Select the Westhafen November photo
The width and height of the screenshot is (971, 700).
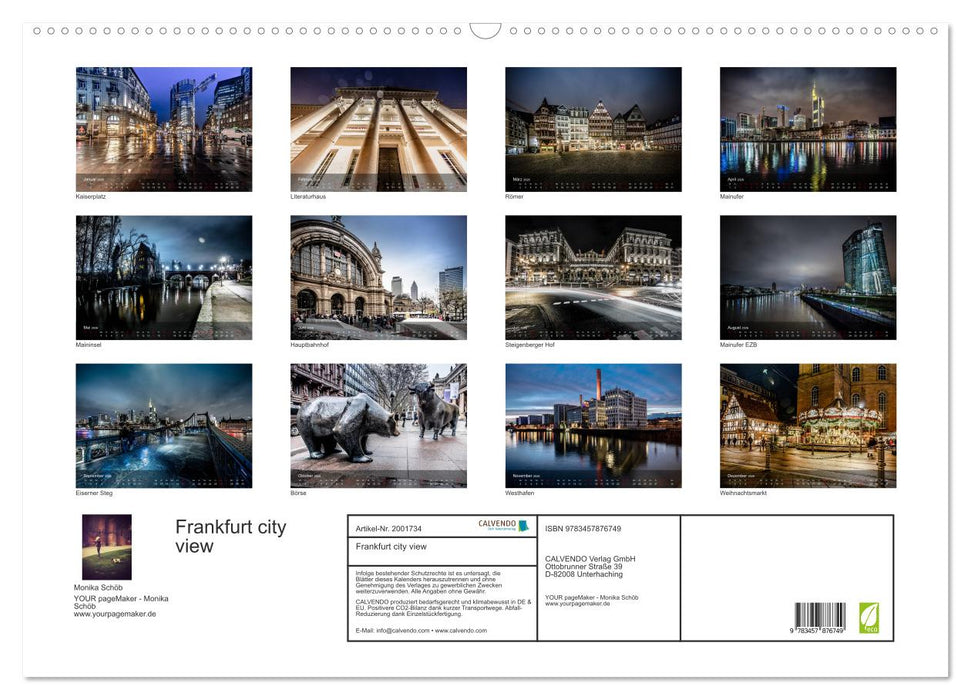tap(593, 425)
